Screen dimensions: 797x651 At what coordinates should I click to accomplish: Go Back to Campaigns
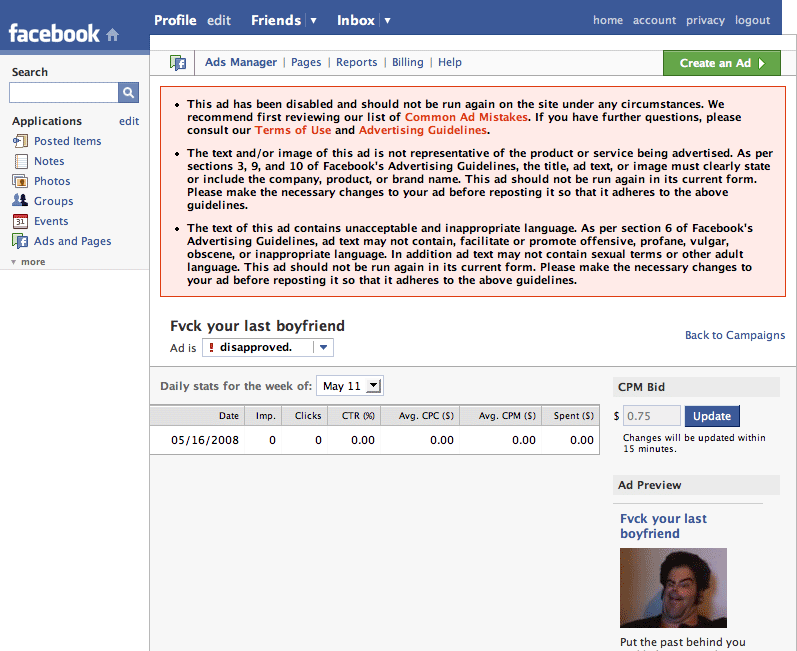pyautogui.click(x=735, y=335)
